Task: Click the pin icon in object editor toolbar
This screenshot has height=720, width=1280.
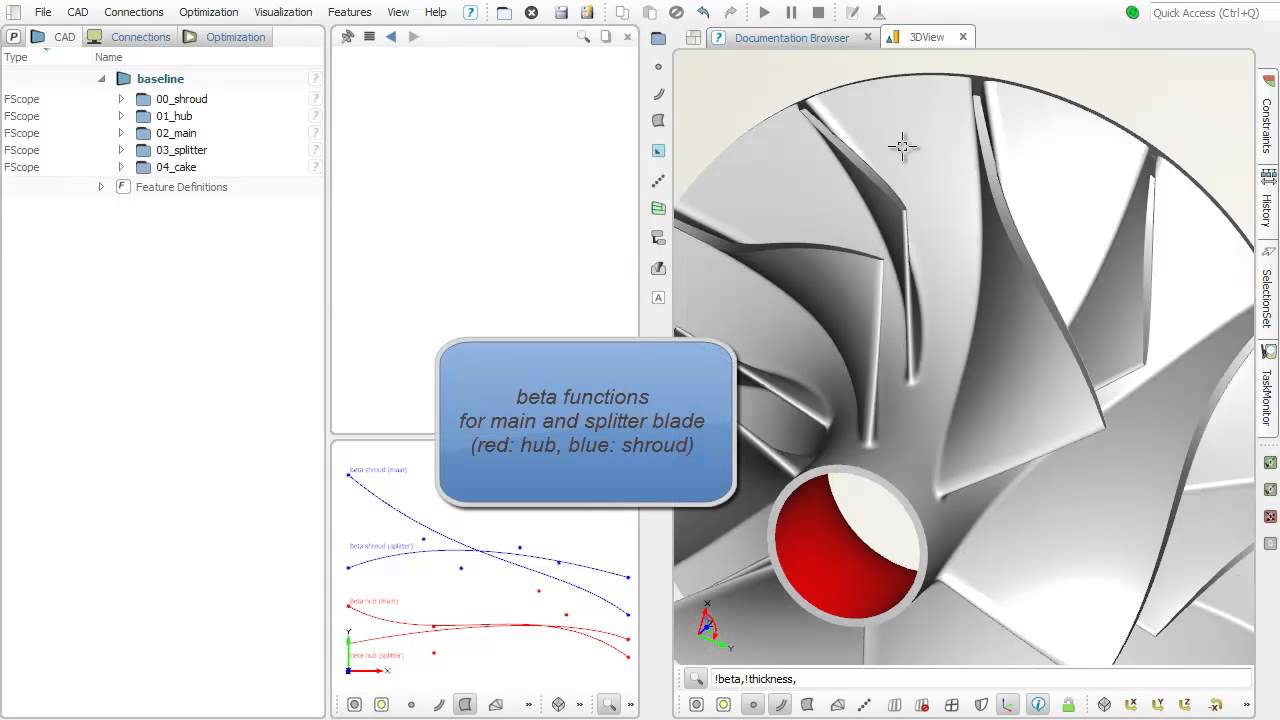Action: click(x=347, y=36)
